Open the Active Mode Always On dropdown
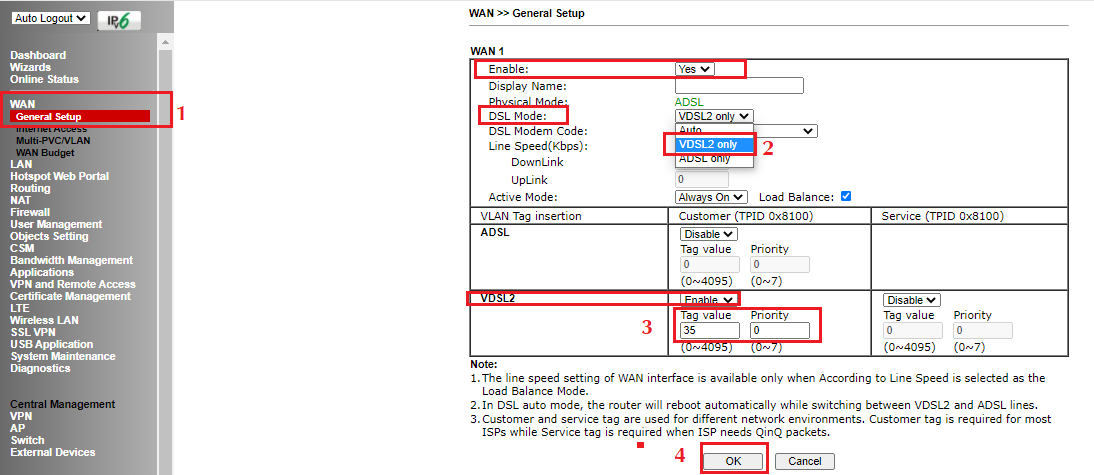Image resolution: width=1094 pixels, height=475 pixels. 711,197
